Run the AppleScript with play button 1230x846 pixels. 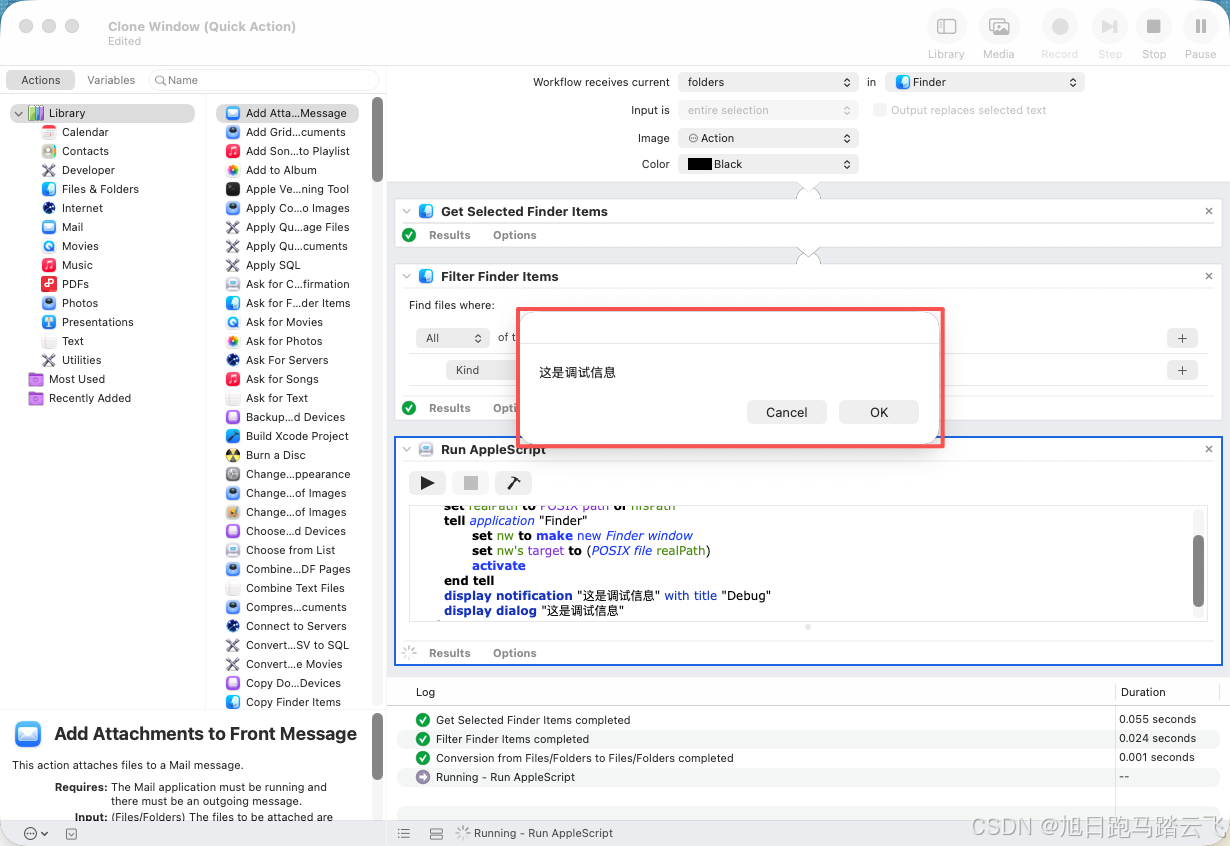[427, 483]
